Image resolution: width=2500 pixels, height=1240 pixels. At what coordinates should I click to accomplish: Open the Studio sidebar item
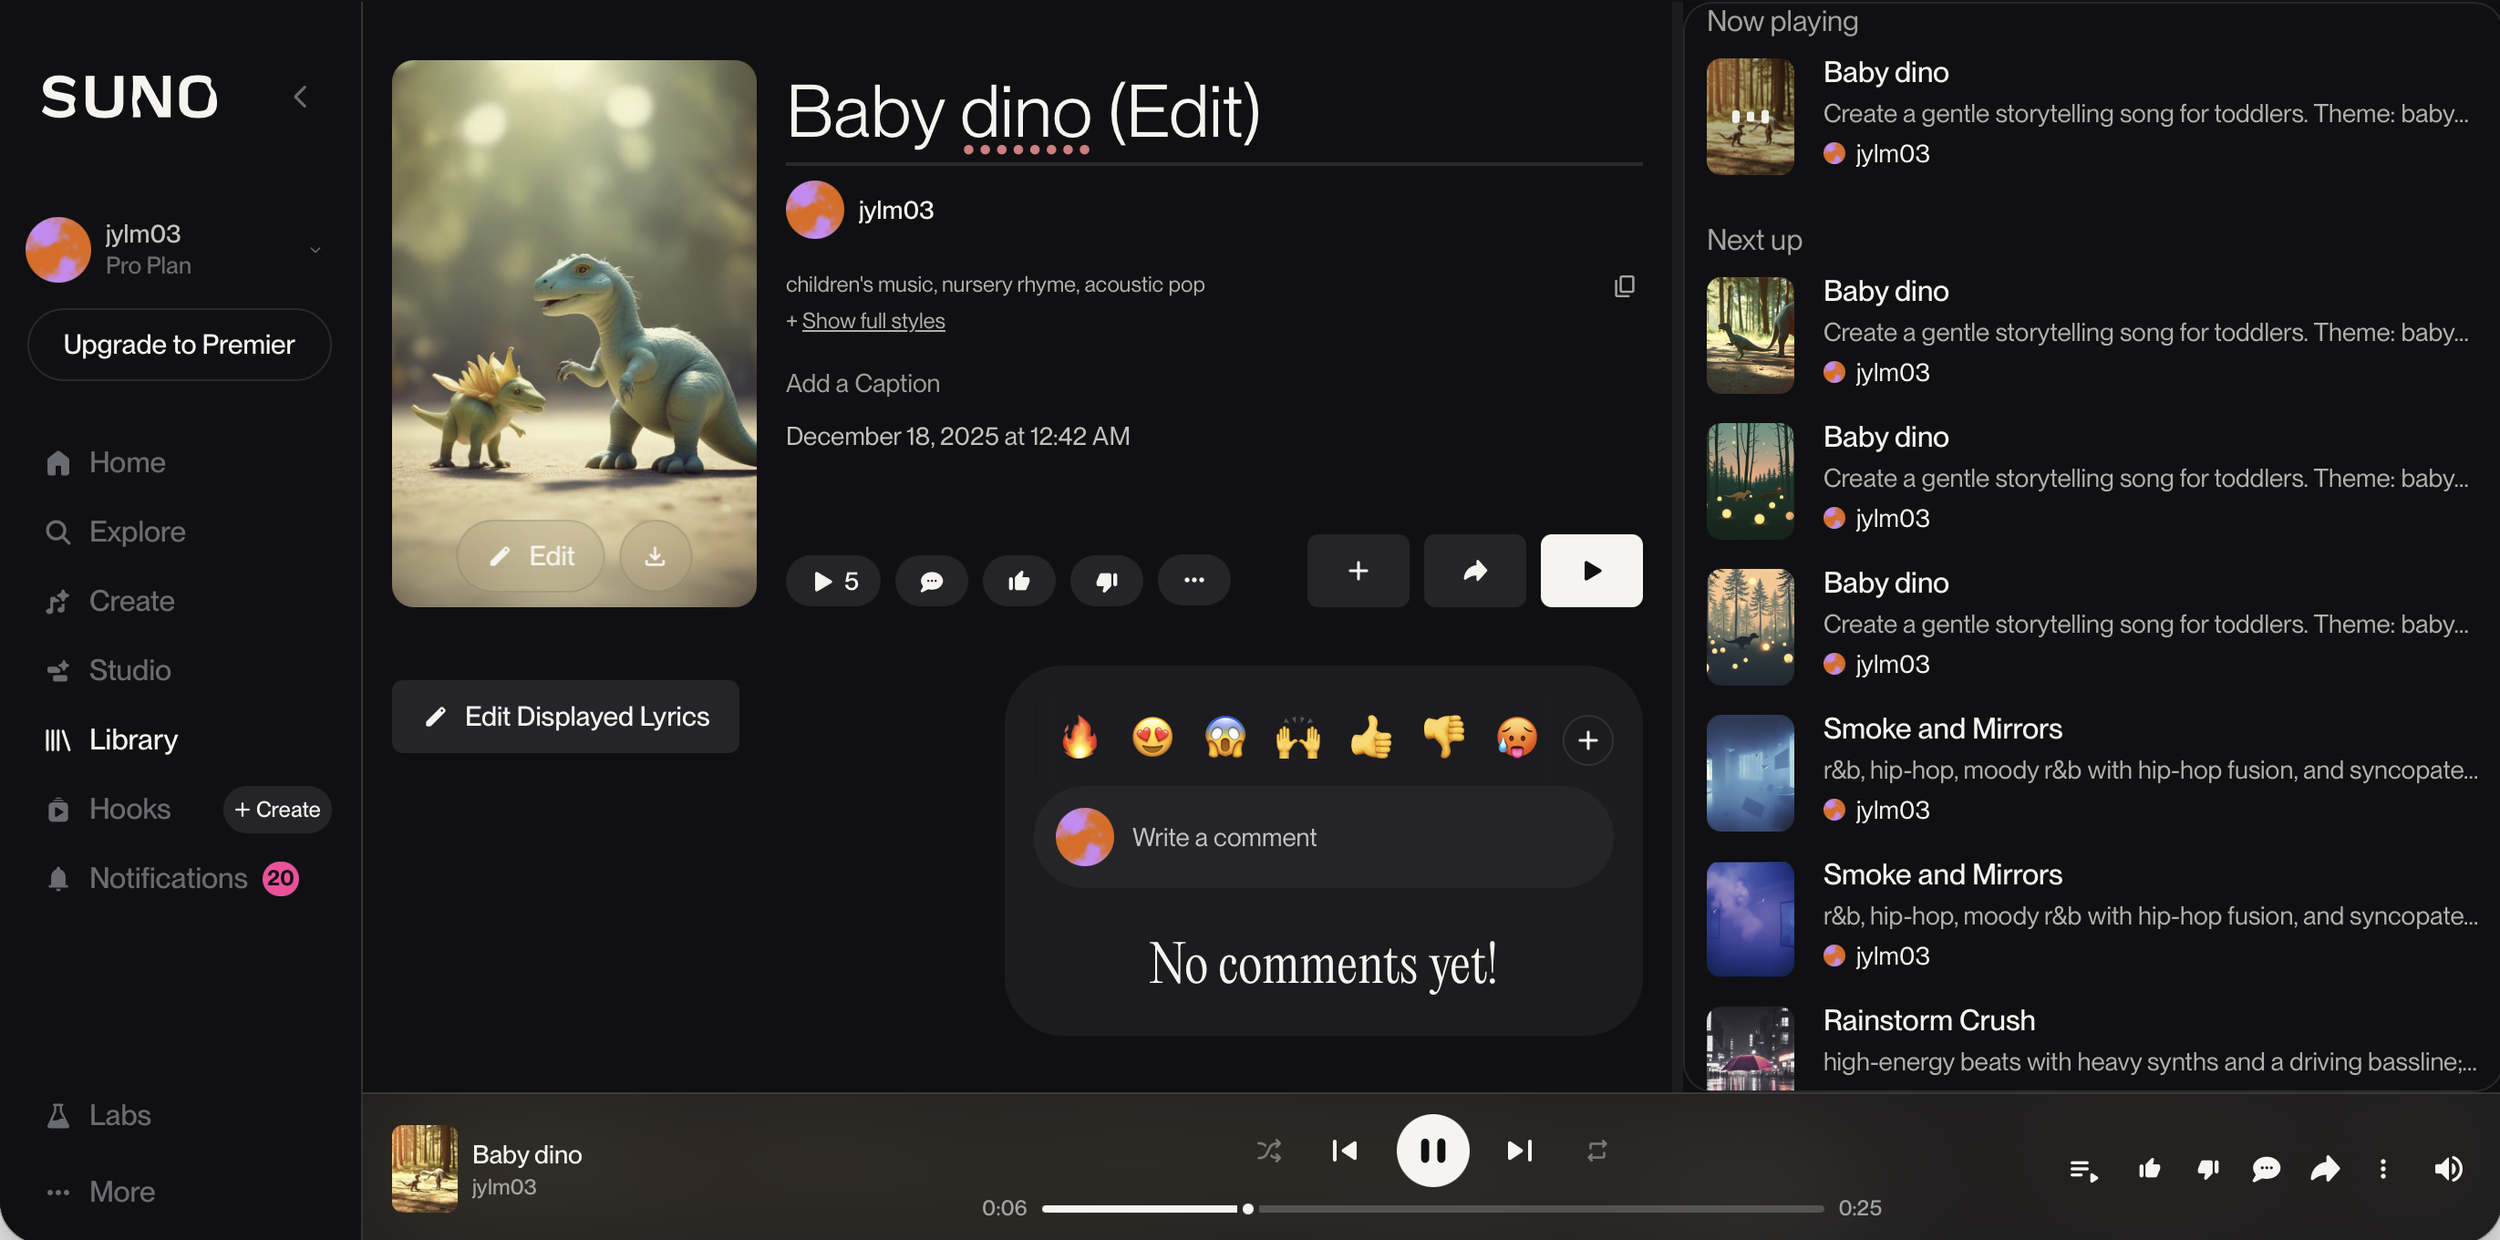[129, 670]
